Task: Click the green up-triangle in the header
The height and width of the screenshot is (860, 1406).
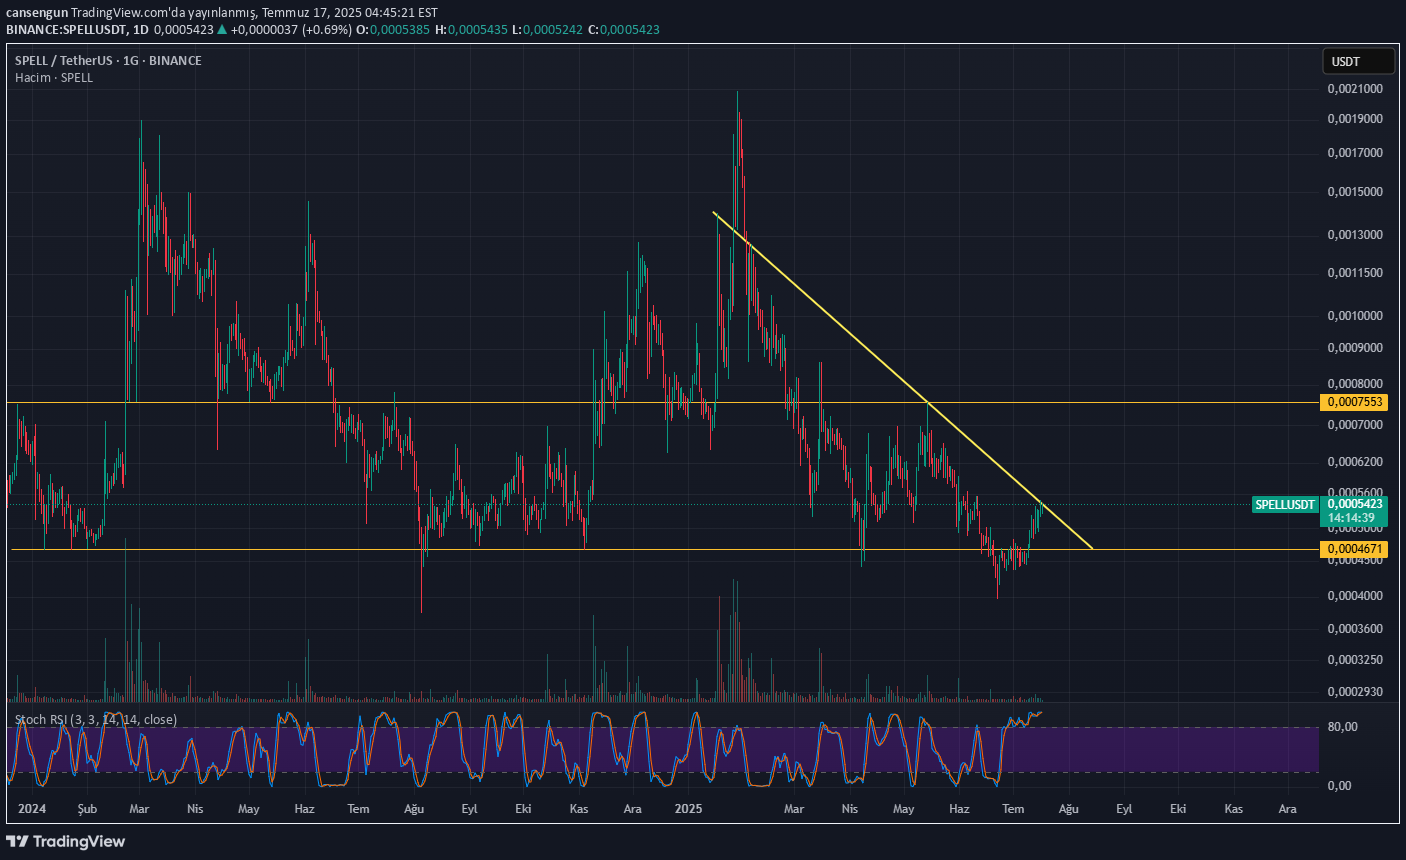Action: click(x=222, y=30)
